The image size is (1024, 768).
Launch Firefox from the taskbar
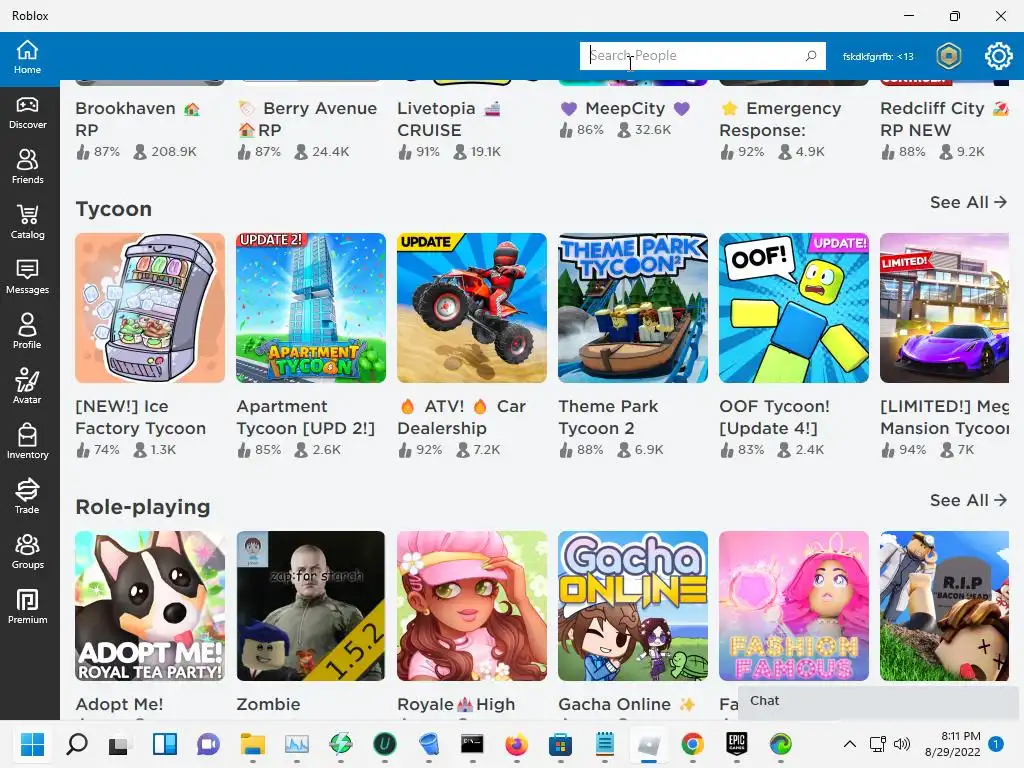click(x=516, y=744)
